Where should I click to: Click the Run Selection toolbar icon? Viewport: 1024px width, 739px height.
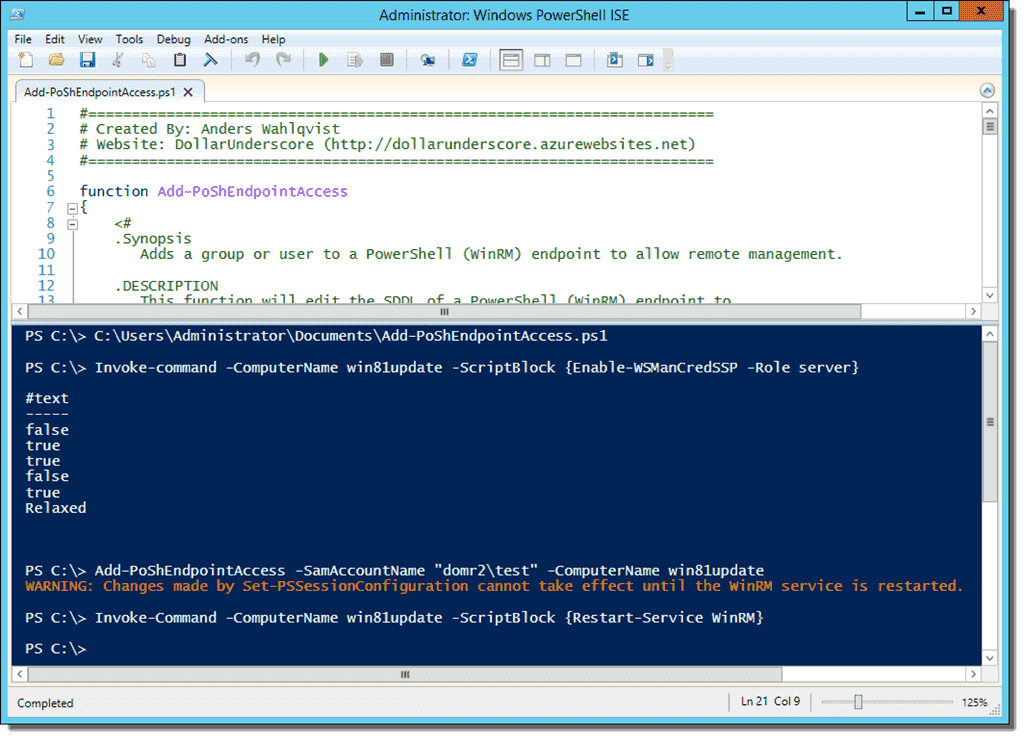pyautogui.click(x=355, y=60)
